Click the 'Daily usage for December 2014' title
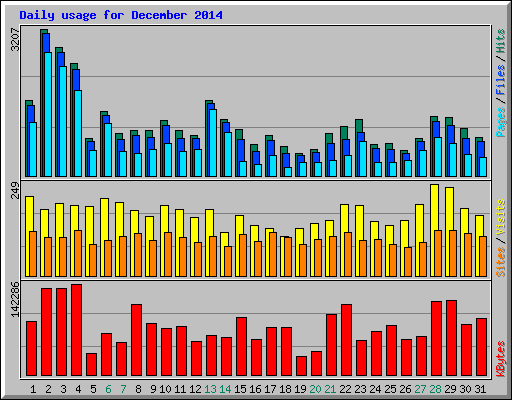Viewport: 512px width, 400px height. tap(121, 15)
